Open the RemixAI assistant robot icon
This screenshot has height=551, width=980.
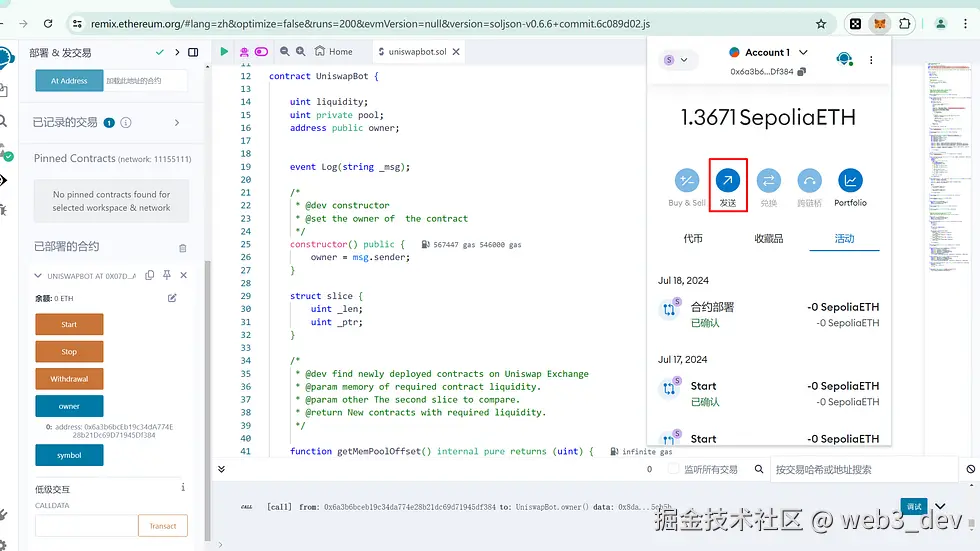point(244,51)
